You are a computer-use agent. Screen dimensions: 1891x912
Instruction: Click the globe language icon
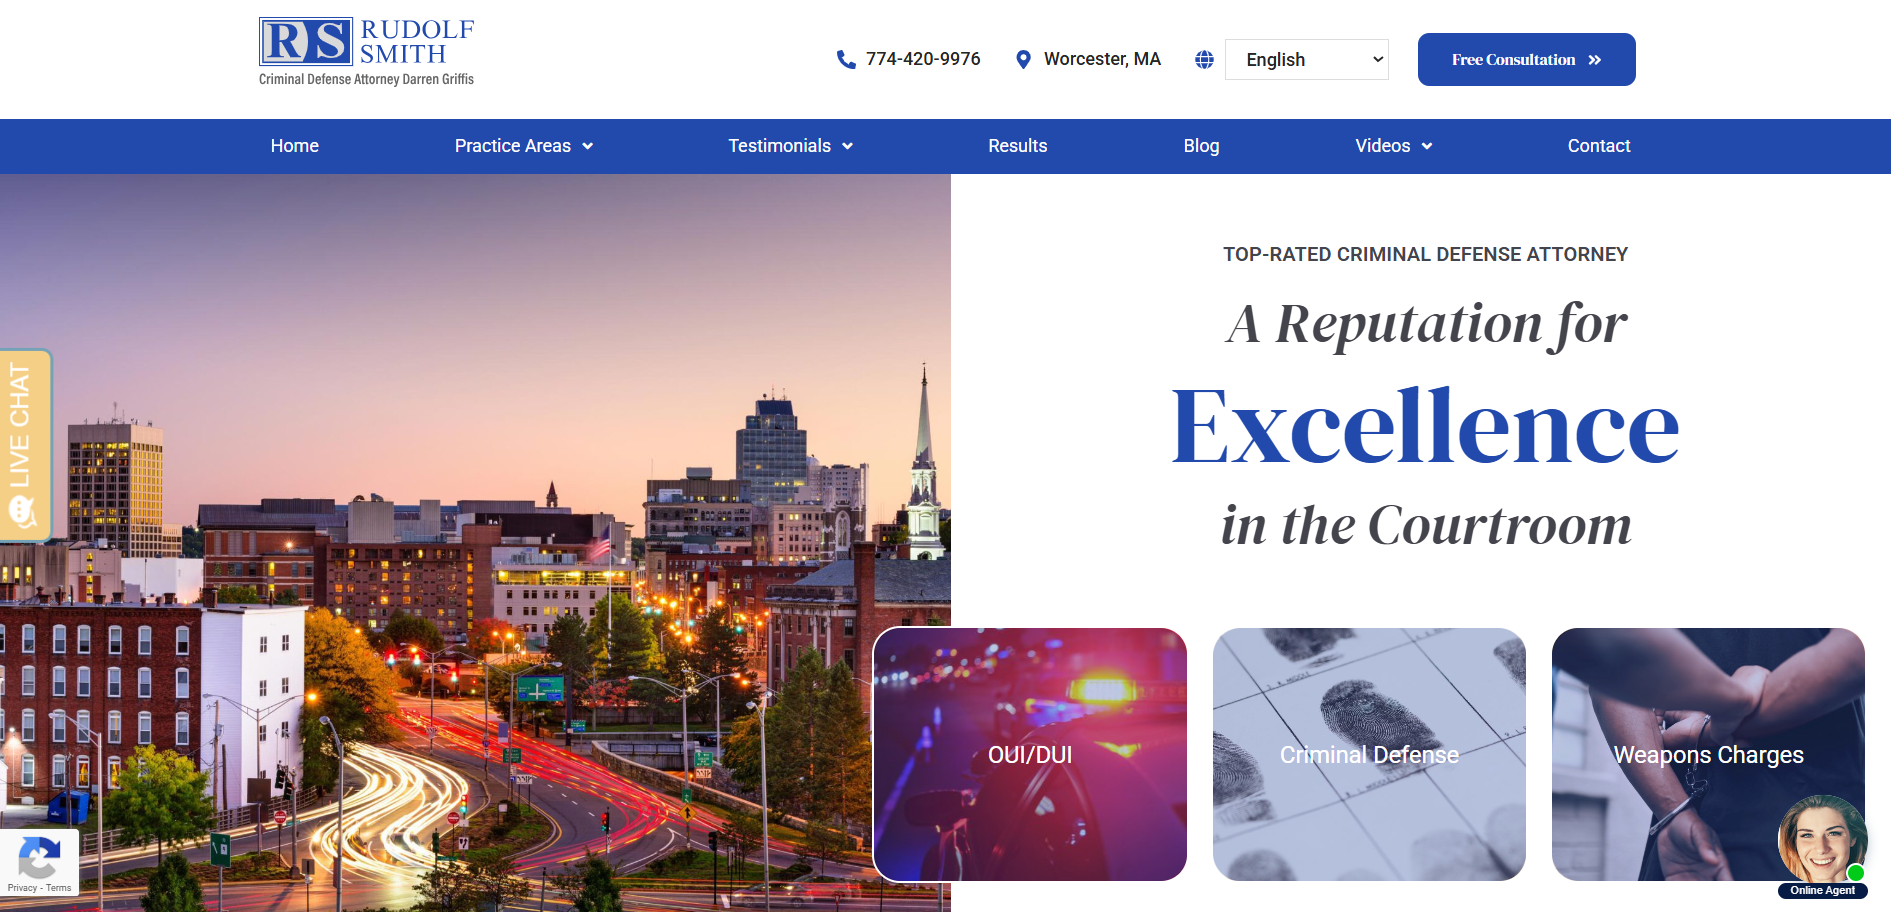coord(1204,60)
